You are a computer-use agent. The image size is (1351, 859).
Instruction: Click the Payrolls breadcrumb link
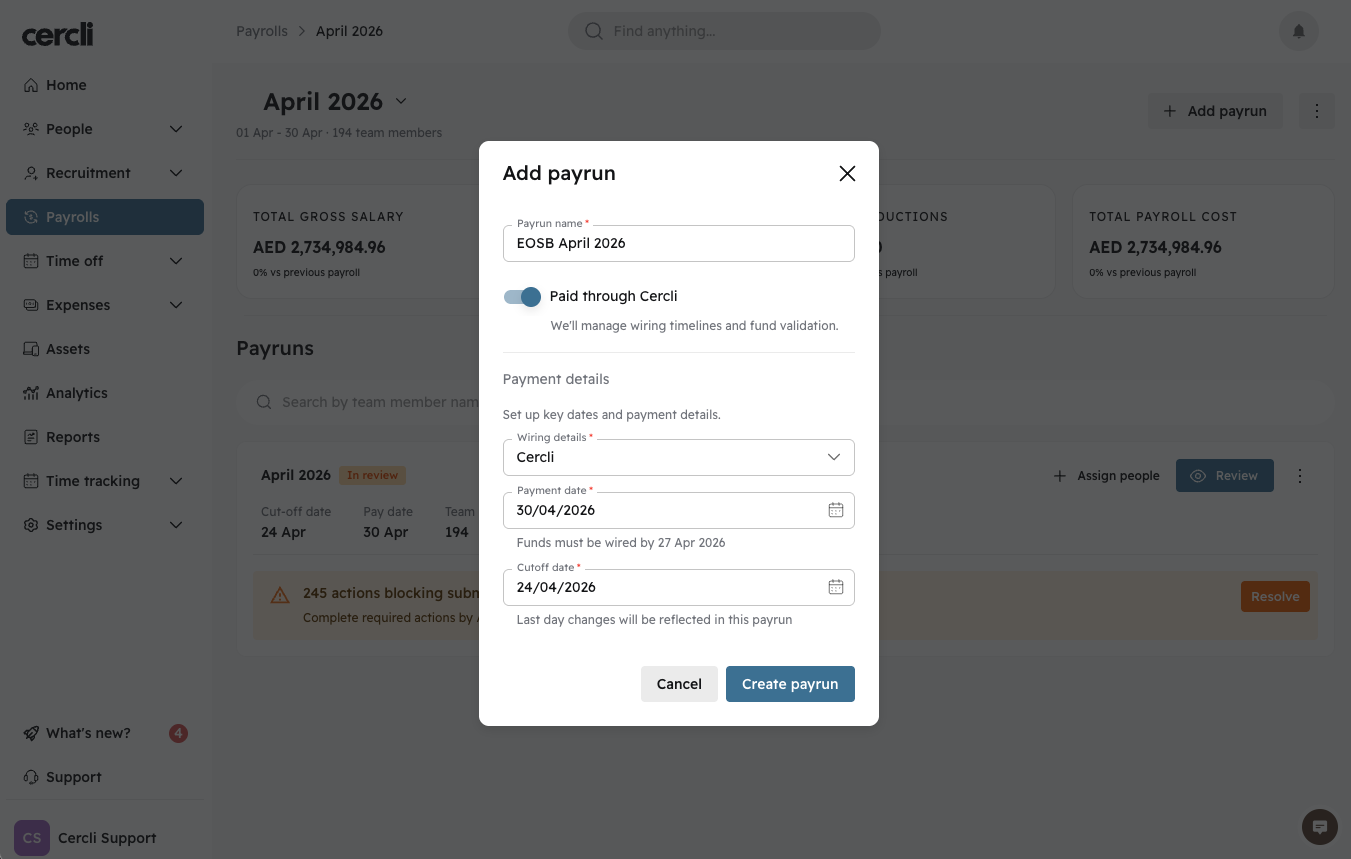(262, 31)
